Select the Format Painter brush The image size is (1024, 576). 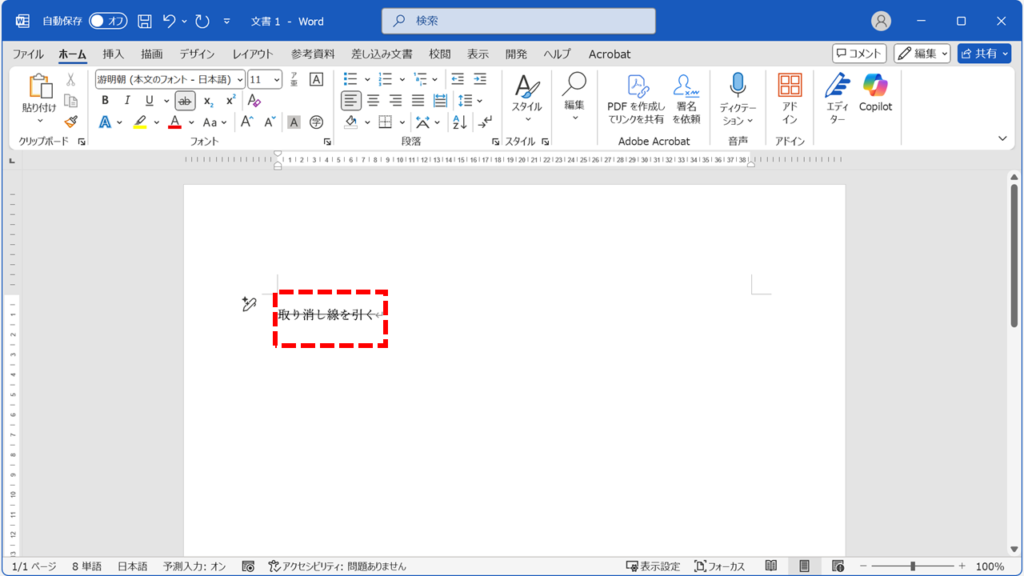click(71, 121)
